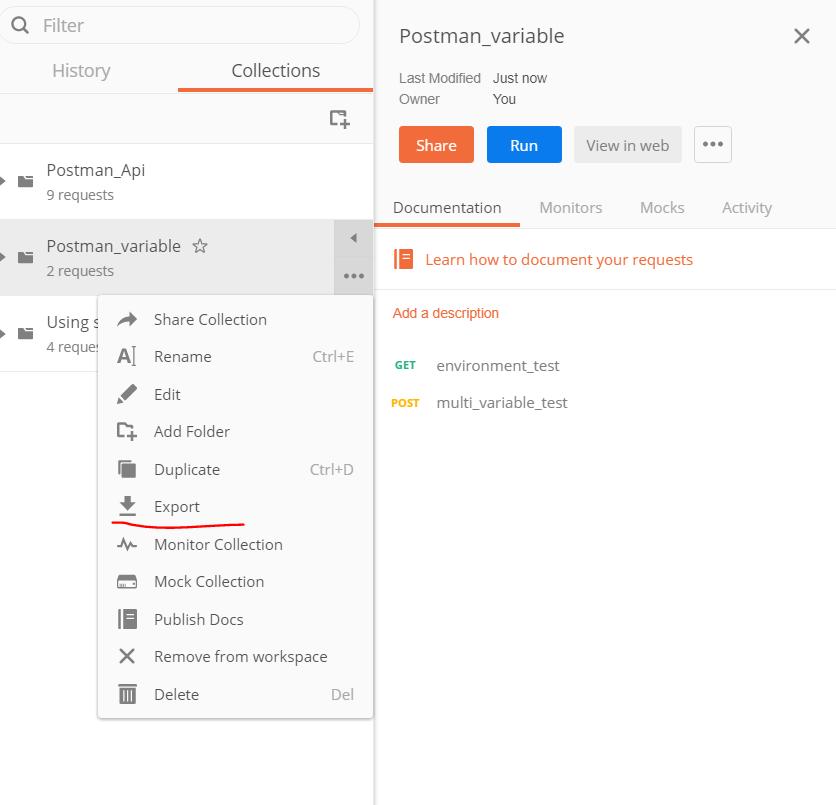Click the Export download icon
The image size is (836, 805).
click(127, 506)
